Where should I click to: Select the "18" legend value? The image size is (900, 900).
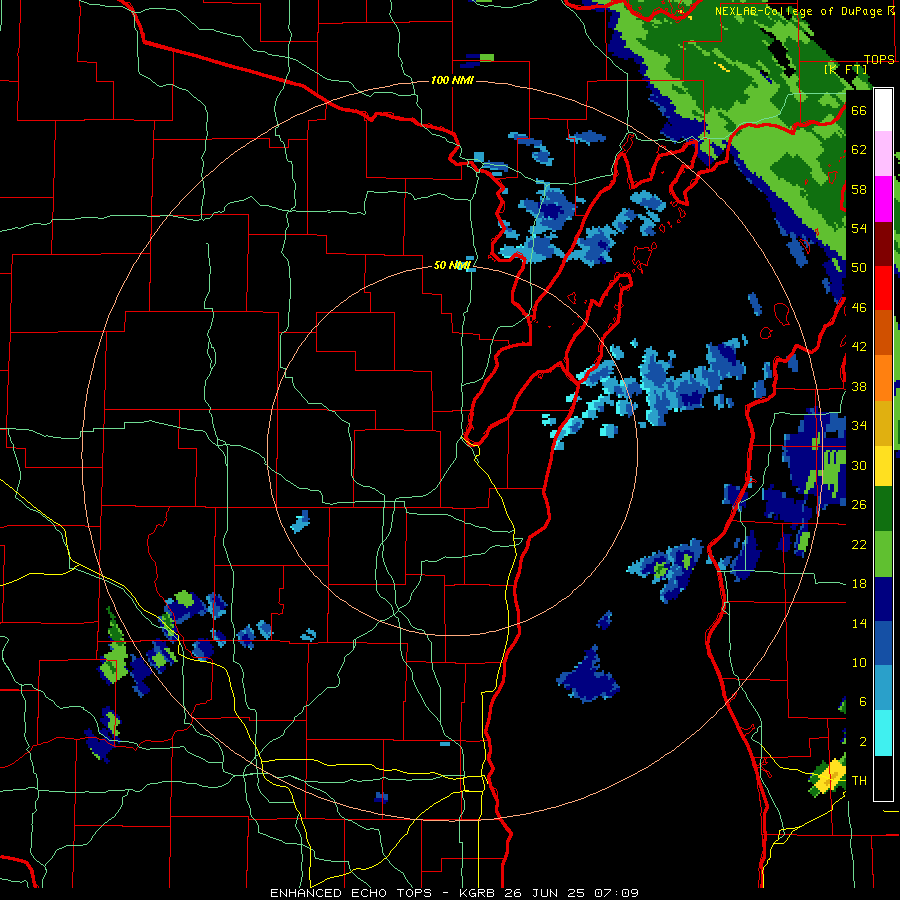[x=859, y=584]
